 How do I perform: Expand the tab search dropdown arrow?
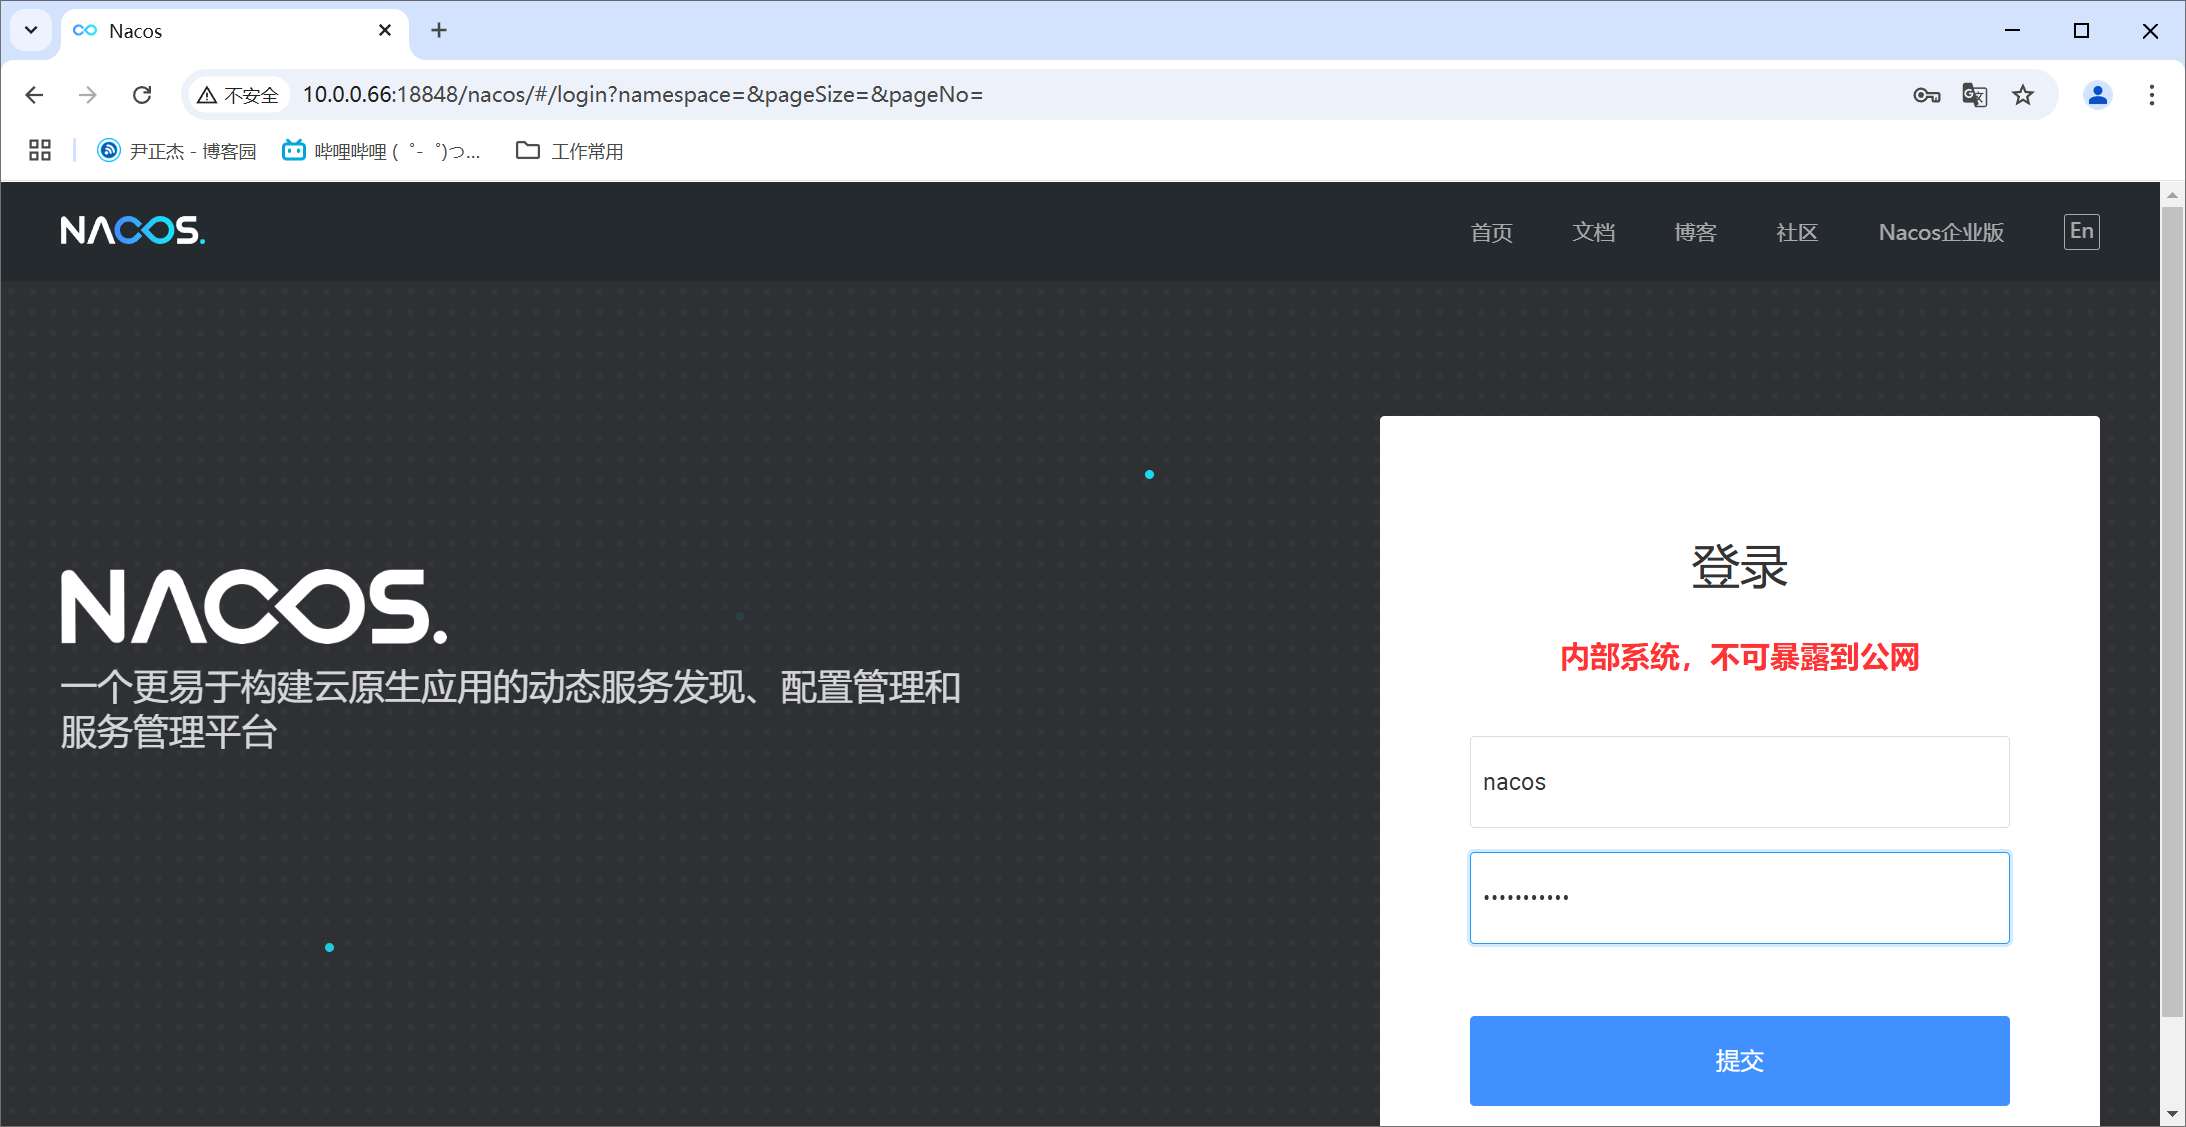(31, 30)
